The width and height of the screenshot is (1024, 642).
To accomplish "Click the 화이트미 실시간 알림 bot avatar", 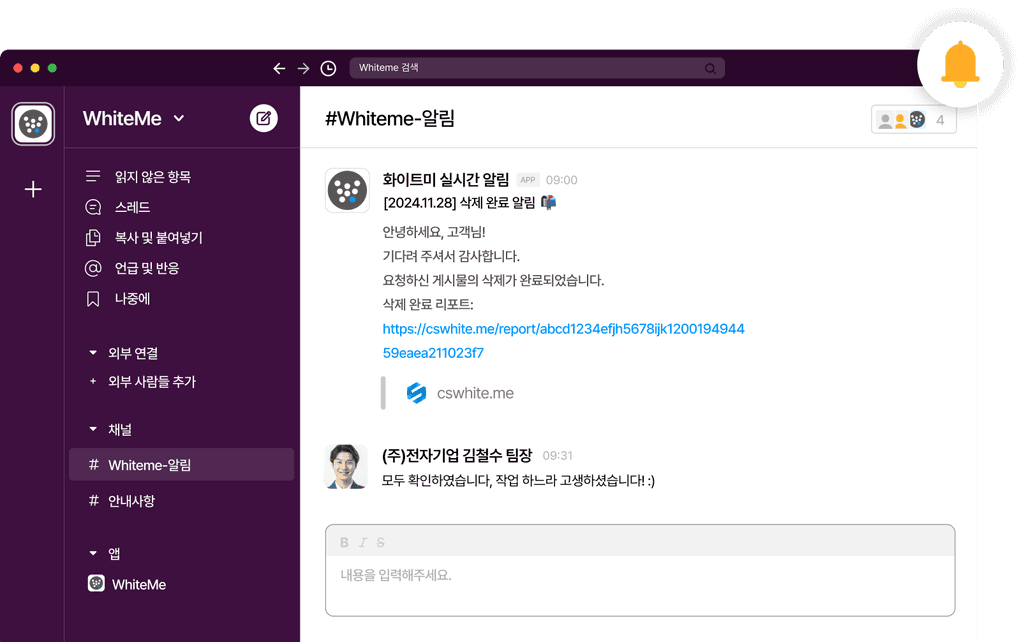I will pos(347,191).
